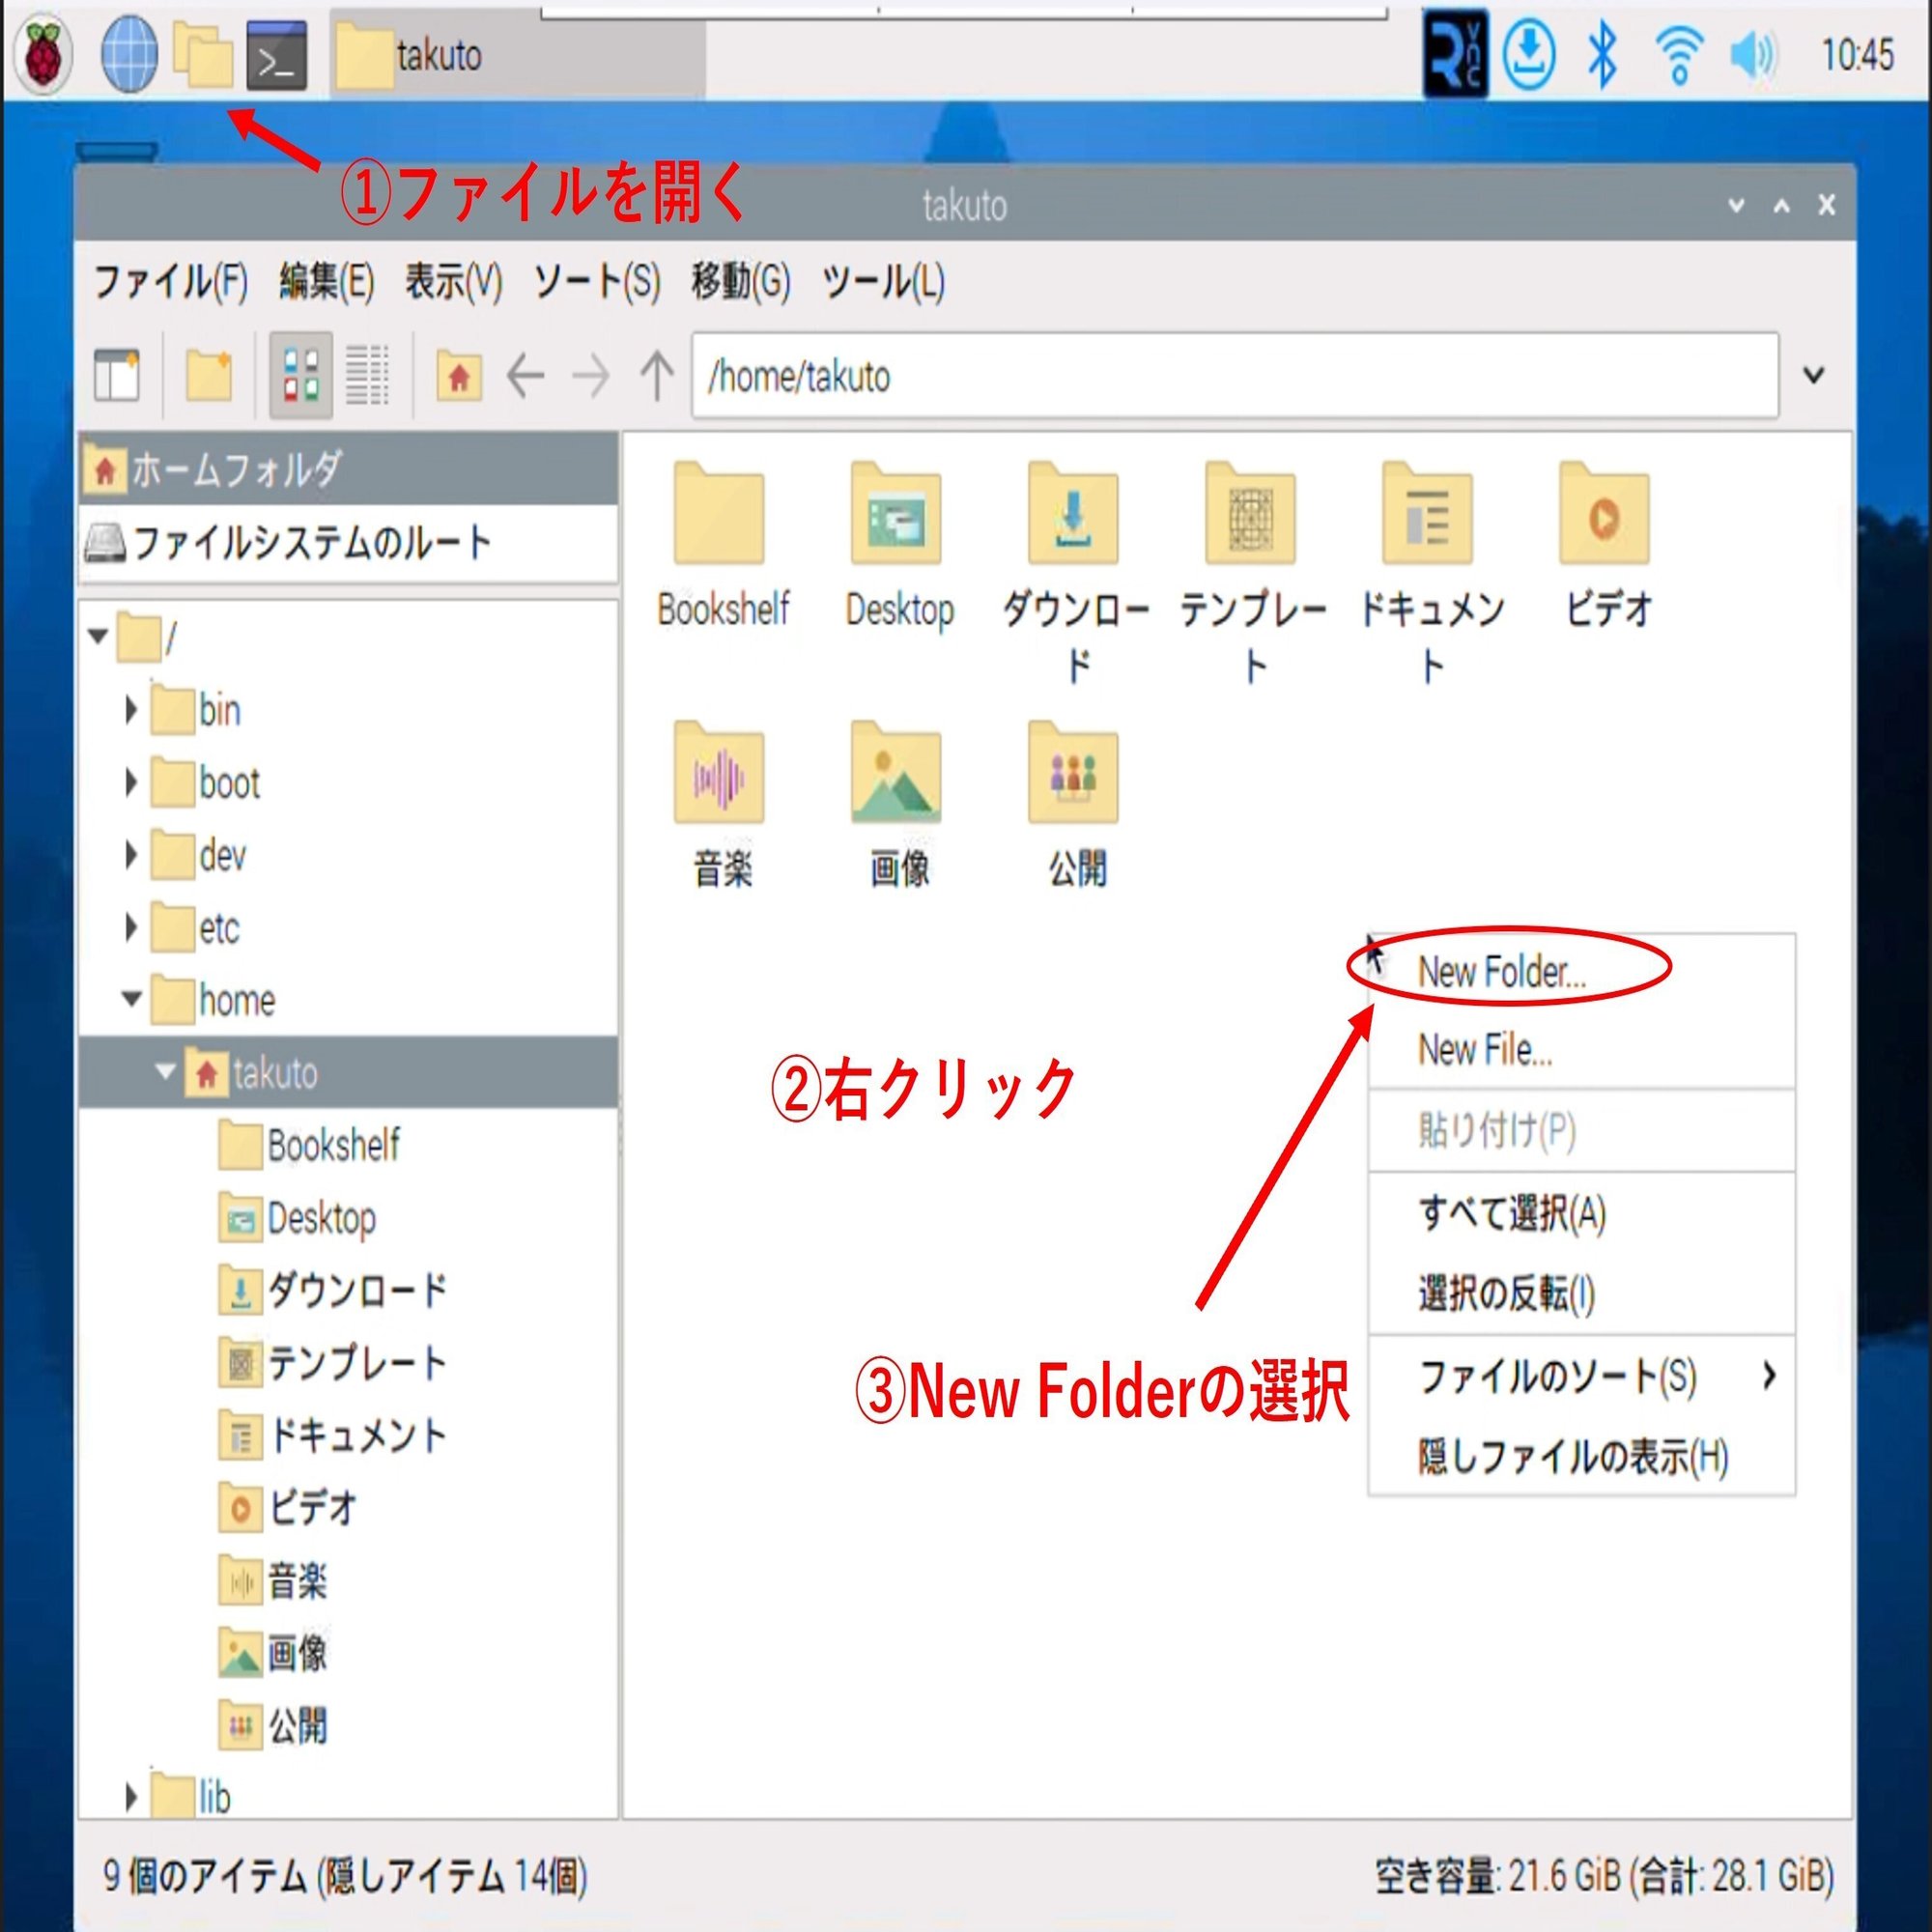Screen dimensions: 1932x1932
Task: Click the new folder toolbar icon
Action: [209, 376]
